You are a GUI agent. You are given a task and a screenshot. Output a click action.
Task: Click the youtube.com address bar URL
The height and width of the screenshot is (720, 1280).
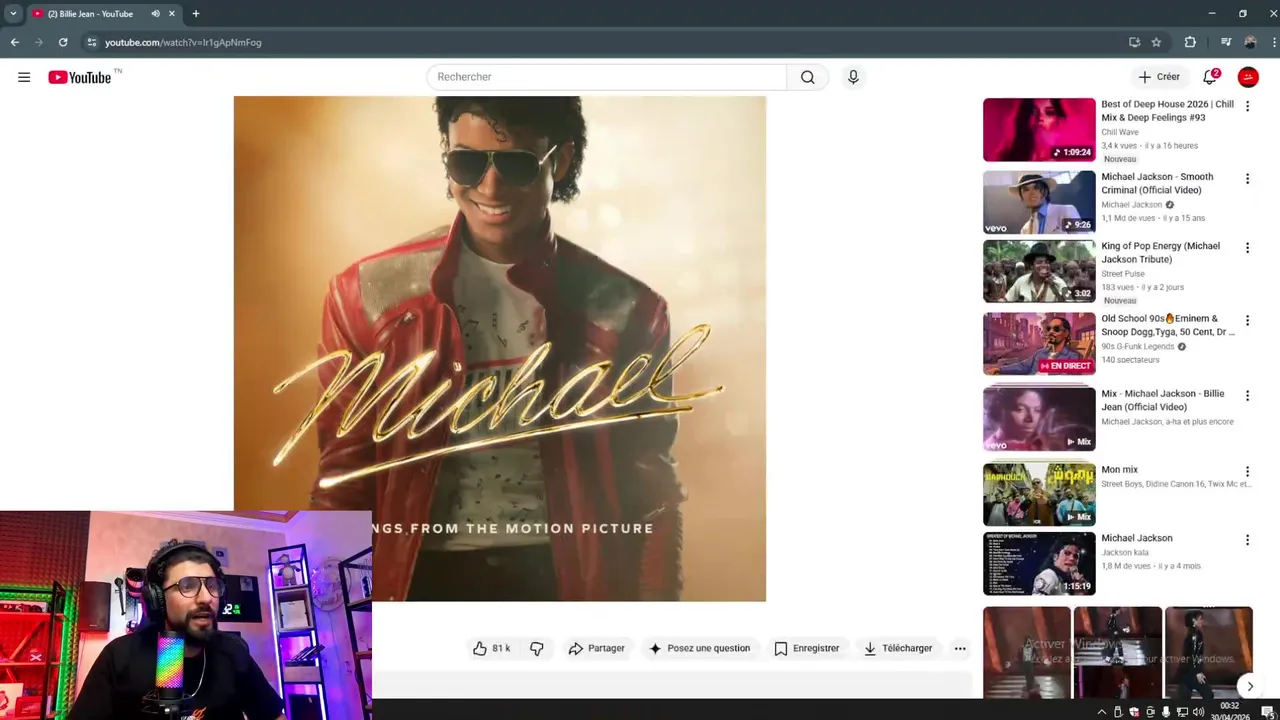point(183,42)
